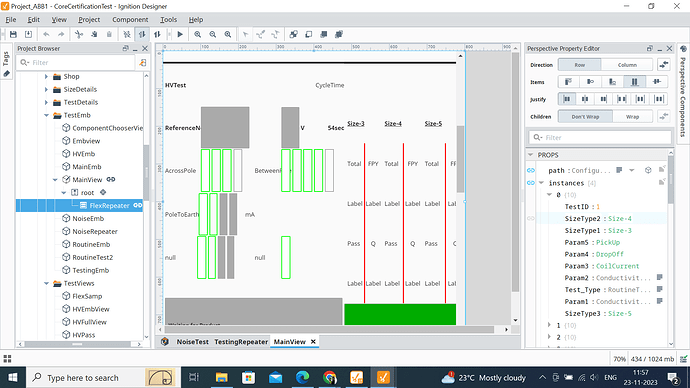Expand the Shop folder
This screenshot has height=388, width=690.
point(46,77)
